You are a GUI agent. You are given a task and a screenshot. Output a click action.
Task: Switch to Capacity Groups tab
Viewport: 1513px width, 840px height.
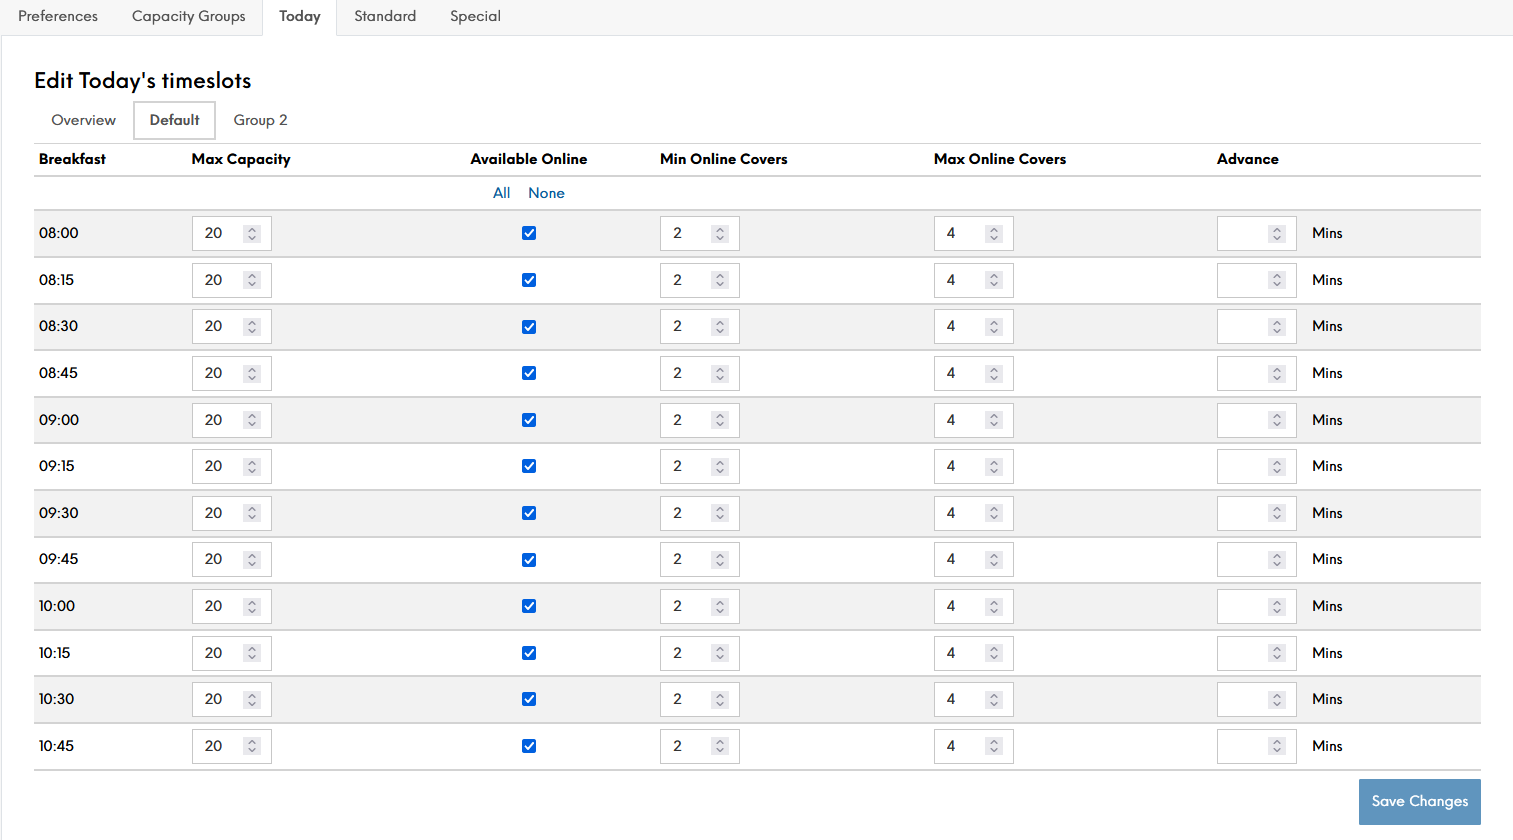coord(188,16)
